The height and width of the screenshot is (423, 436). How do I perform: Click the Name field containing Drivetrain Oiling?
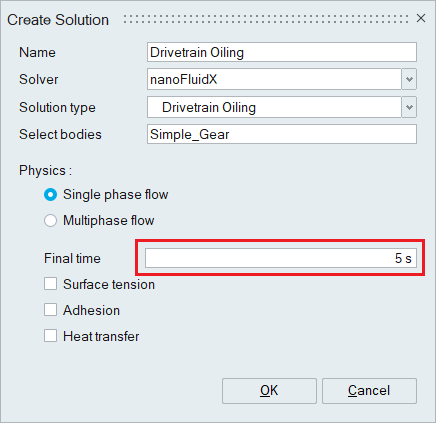click(282, 52)
